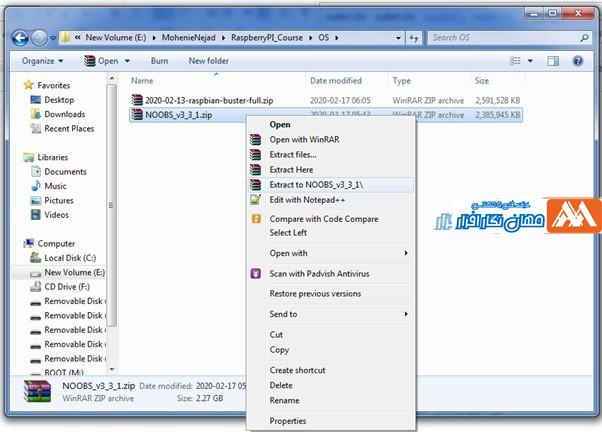Open Videos library in navigation pane
Screen dimensions: 602x432
56,215
